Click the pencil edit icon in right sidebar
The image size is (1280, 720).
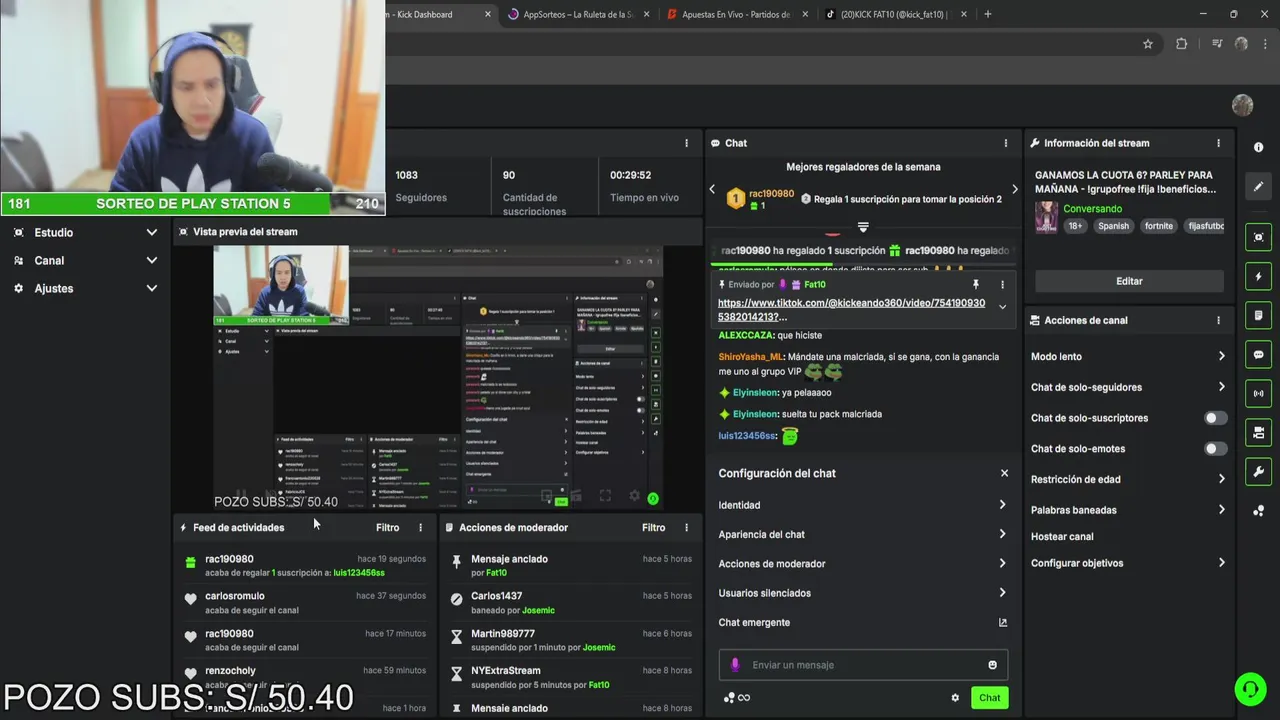pos(1258,186)
